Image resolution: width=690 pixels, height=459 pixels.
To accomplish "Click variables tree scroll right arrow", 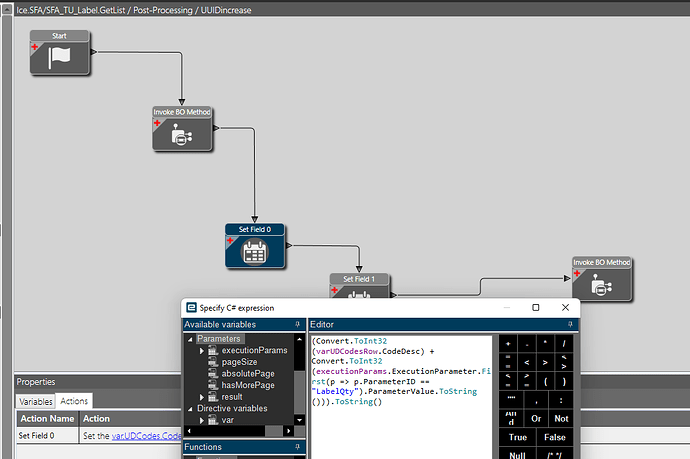I will 289,431.
